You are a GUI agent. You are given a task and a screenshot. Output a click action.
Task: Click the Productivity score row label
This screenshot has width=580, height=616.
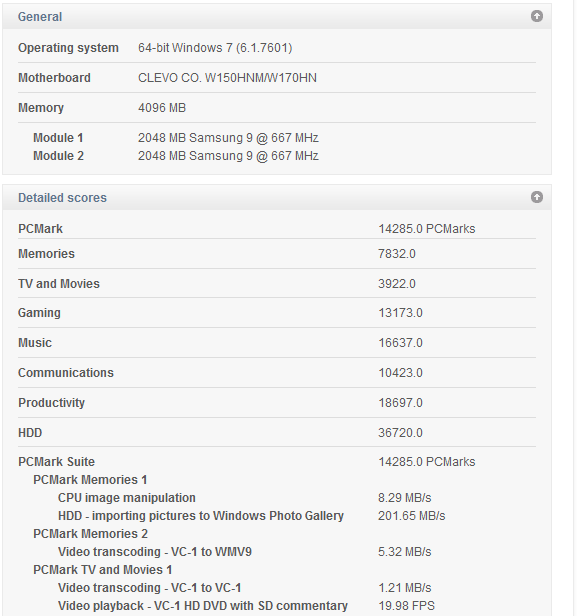pyautogui.click(x=51, y=403)
